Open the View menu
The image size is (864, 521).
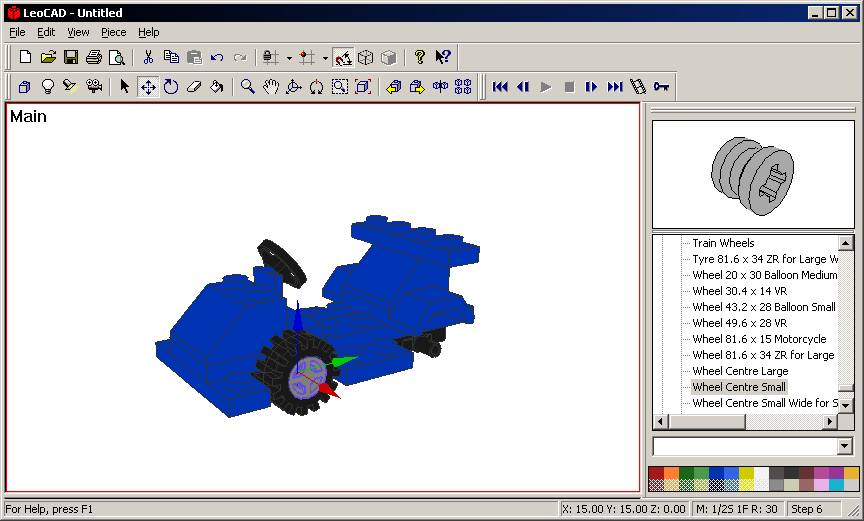click(78, 32)
